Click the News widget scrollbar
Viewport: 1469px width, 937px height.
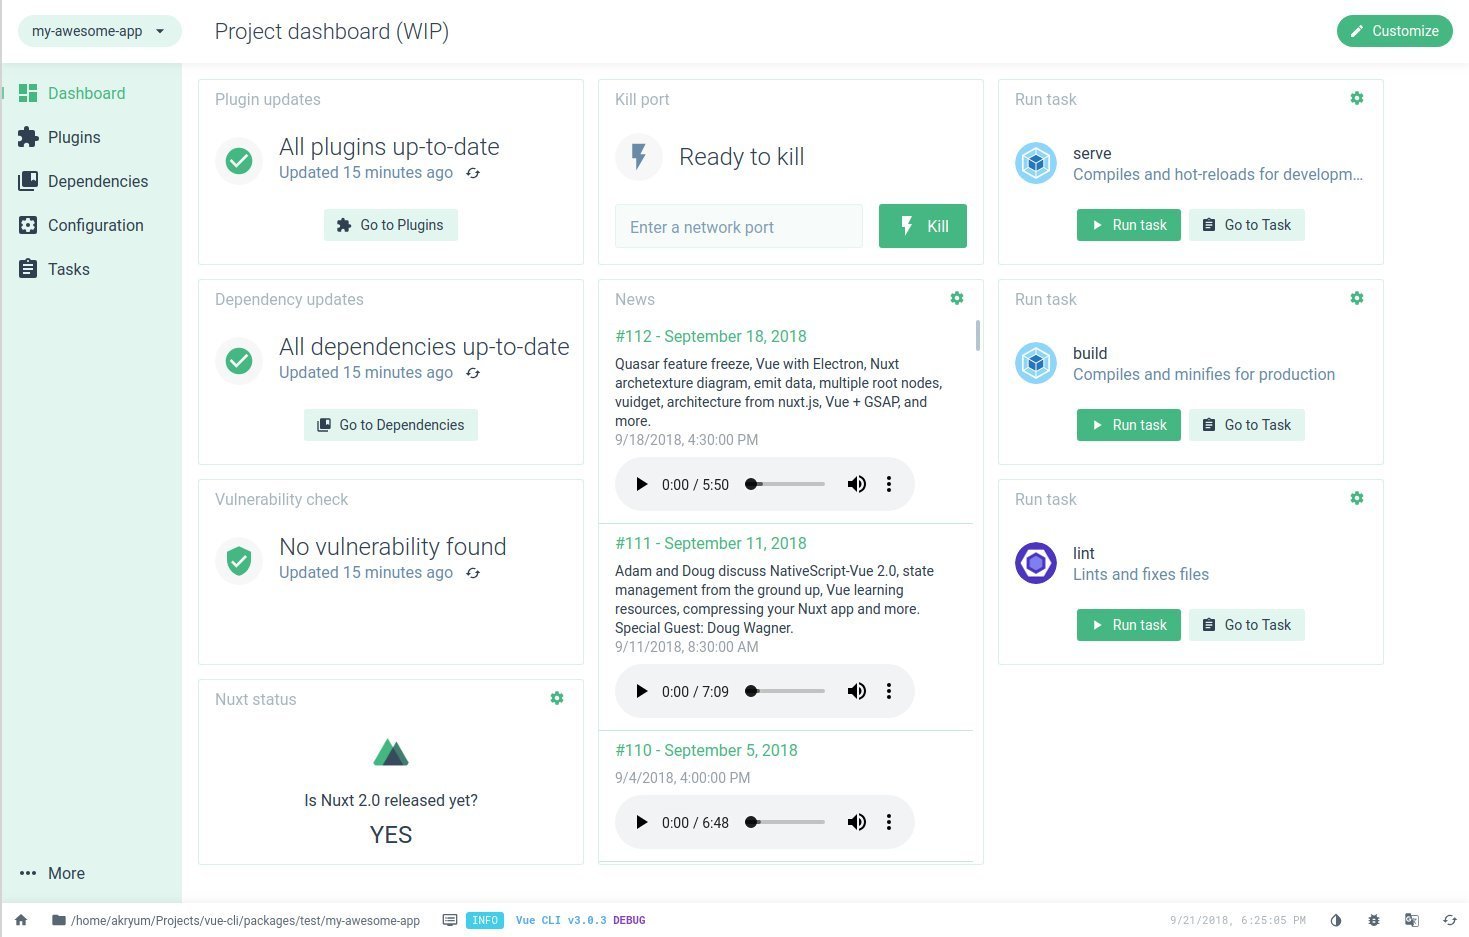click(x=977, y=336)
